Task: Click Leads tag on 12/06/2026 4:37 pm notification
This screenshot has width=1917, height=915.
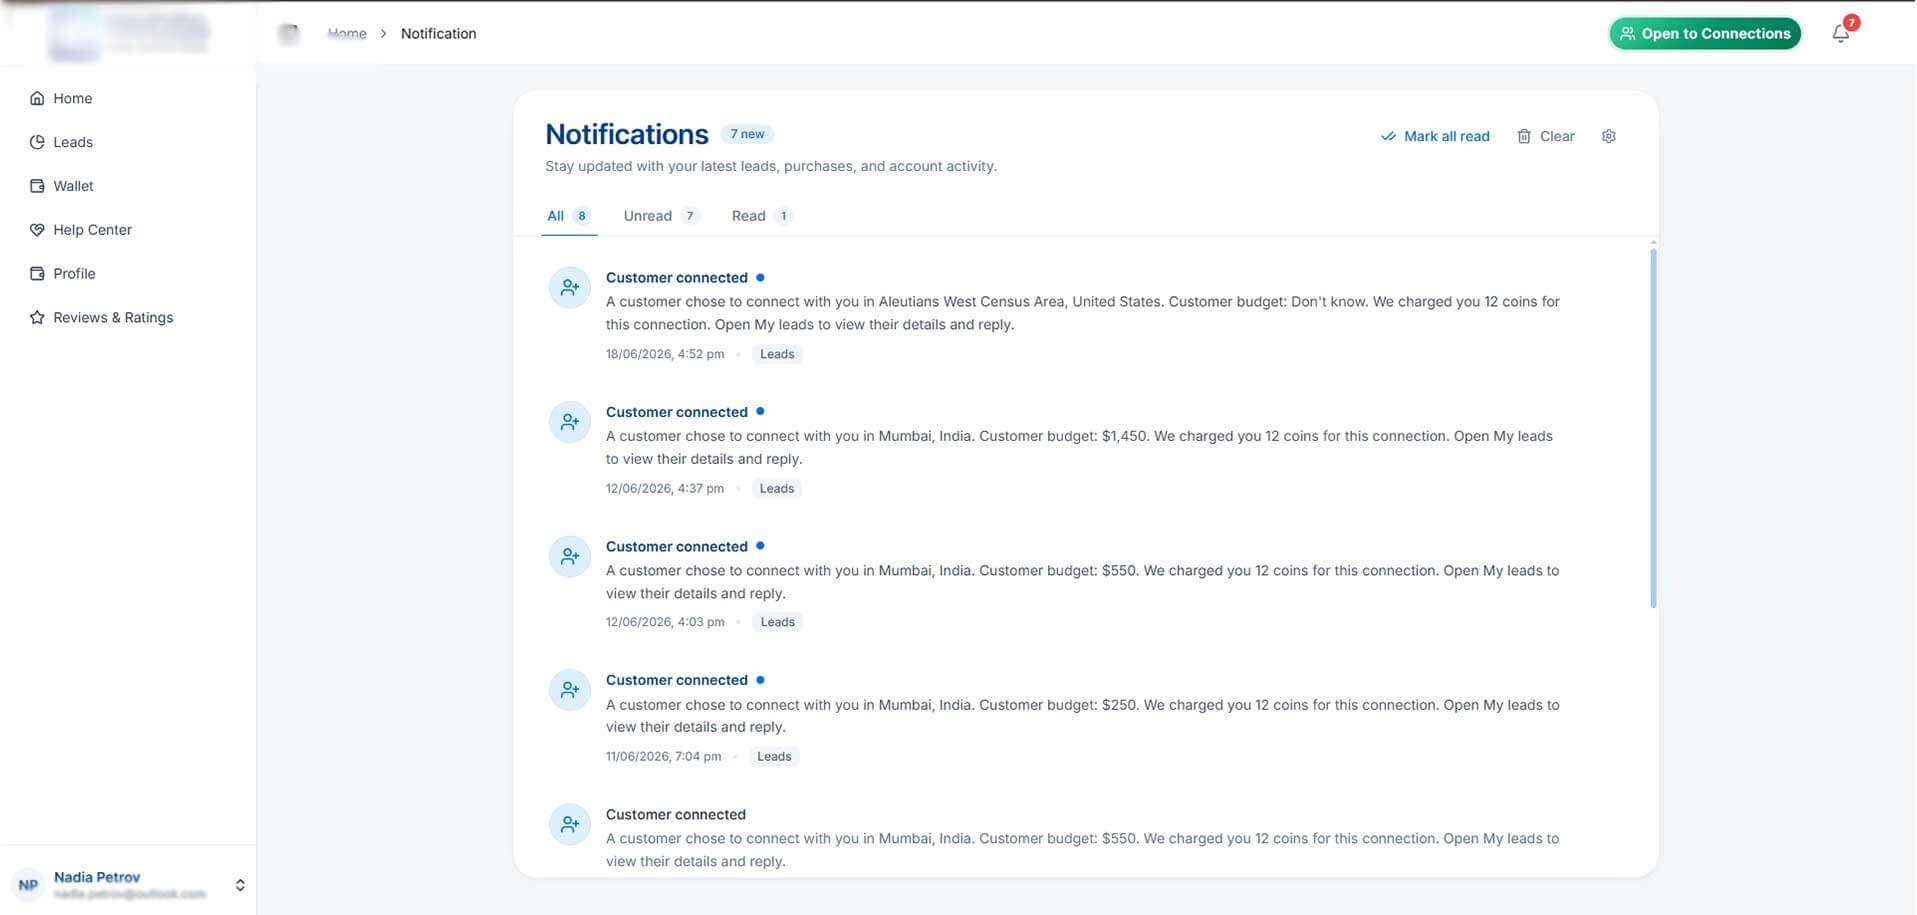Action: tap(777, 489)
